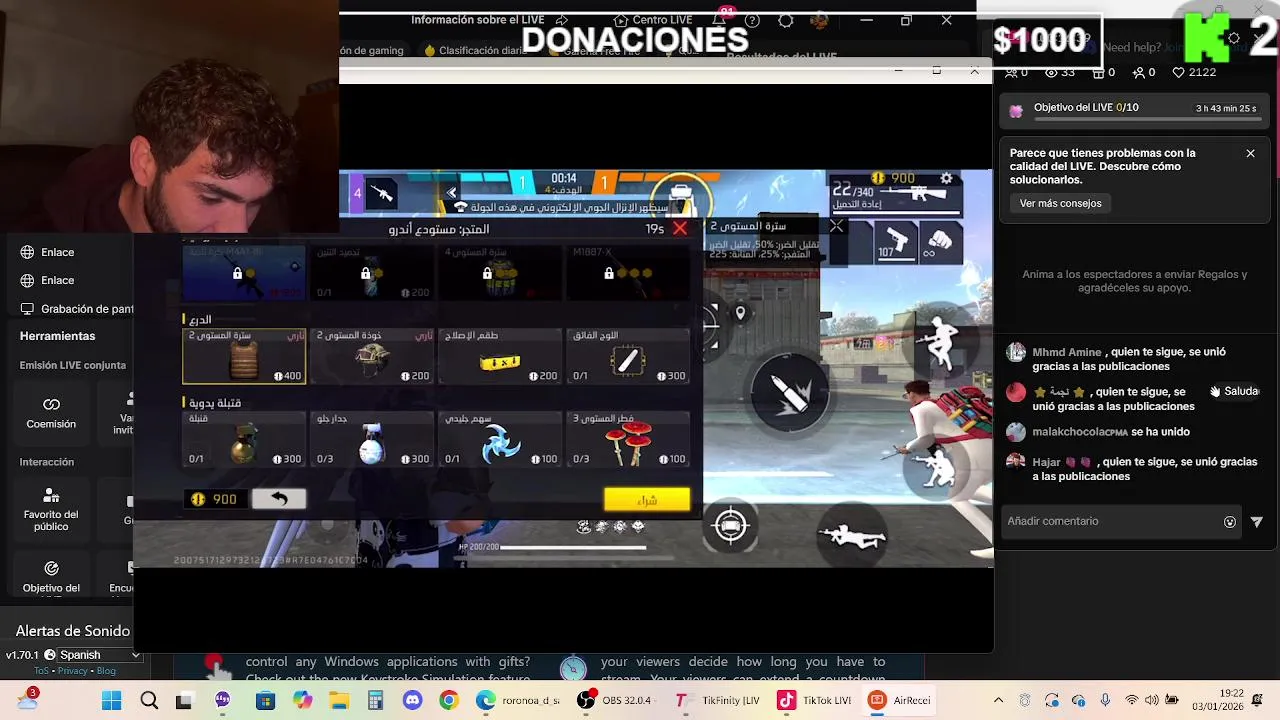Screen dimensions: 1280x720
Task: Open Objetivo del LIVE interaction tool
Action: [x=51, y=578]
